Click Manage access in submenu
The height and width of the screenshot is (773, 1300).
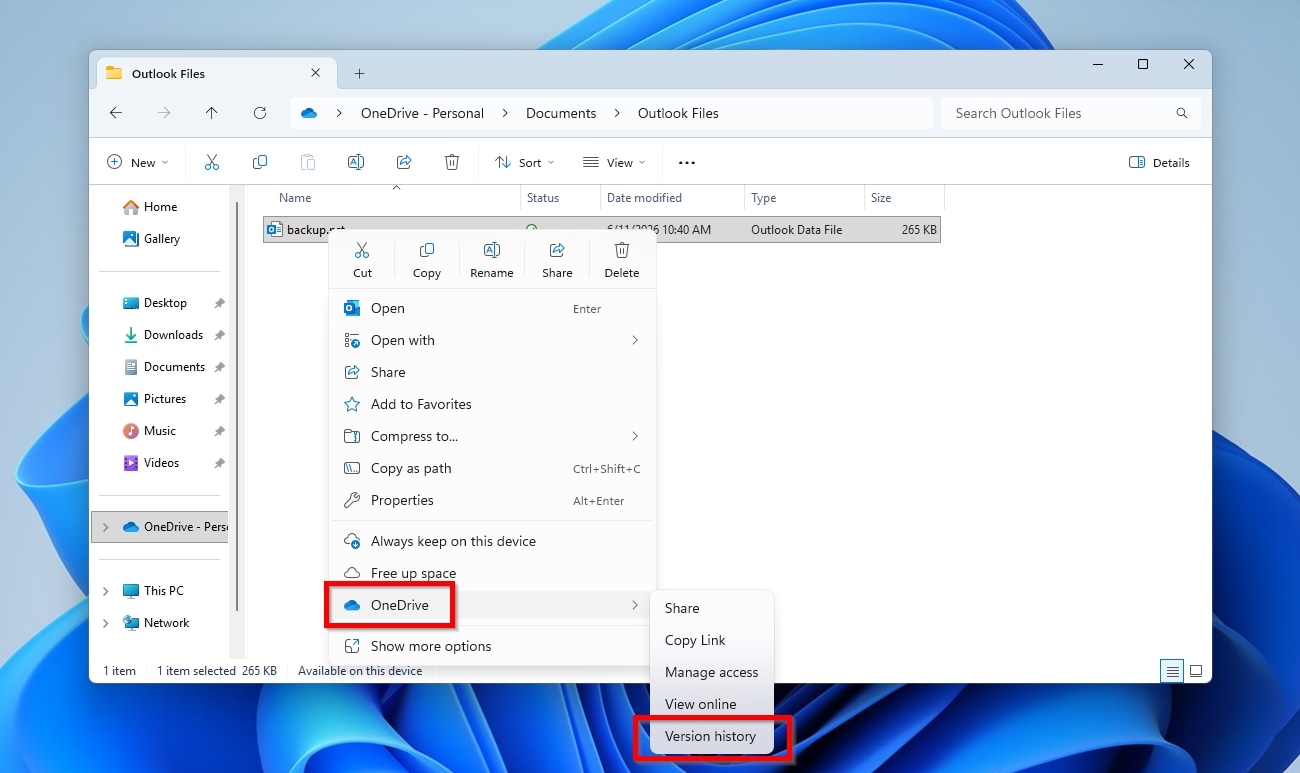711,672
